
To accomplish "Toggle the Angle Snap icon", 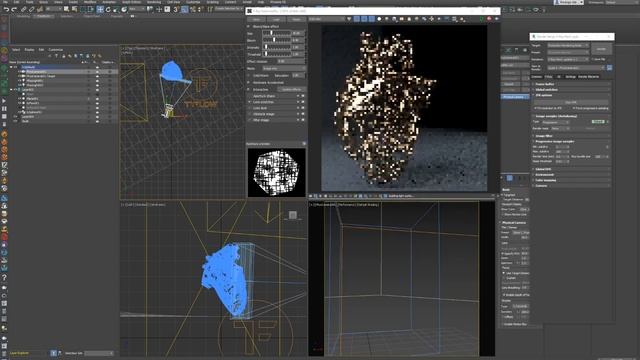I will [x=184, y=9].
